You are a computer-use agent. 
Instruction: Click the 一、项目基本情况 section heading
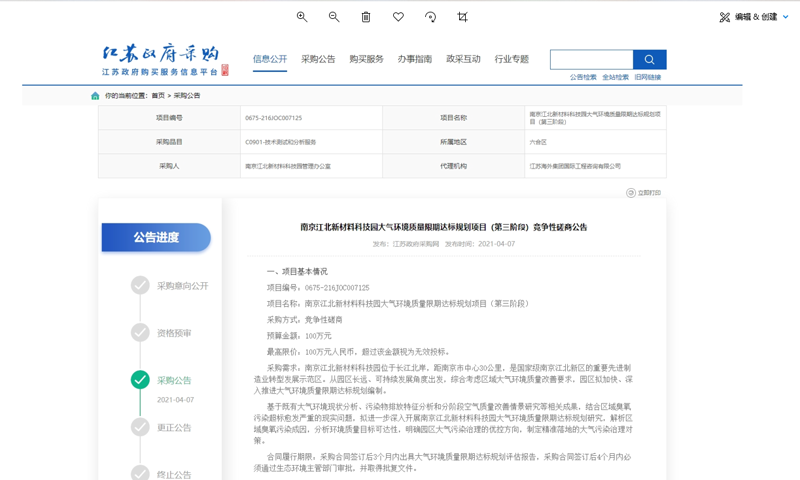tap(297, 271)
